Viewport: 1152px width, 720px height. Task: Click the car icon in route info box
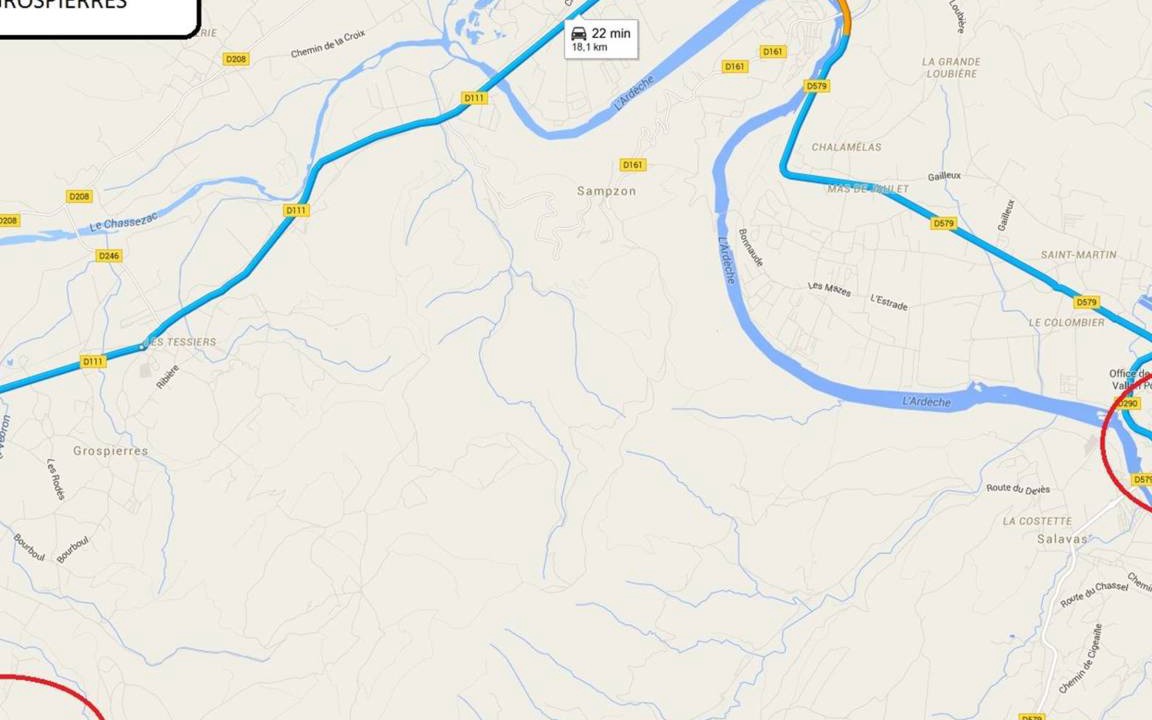click(x=579, y=34)
